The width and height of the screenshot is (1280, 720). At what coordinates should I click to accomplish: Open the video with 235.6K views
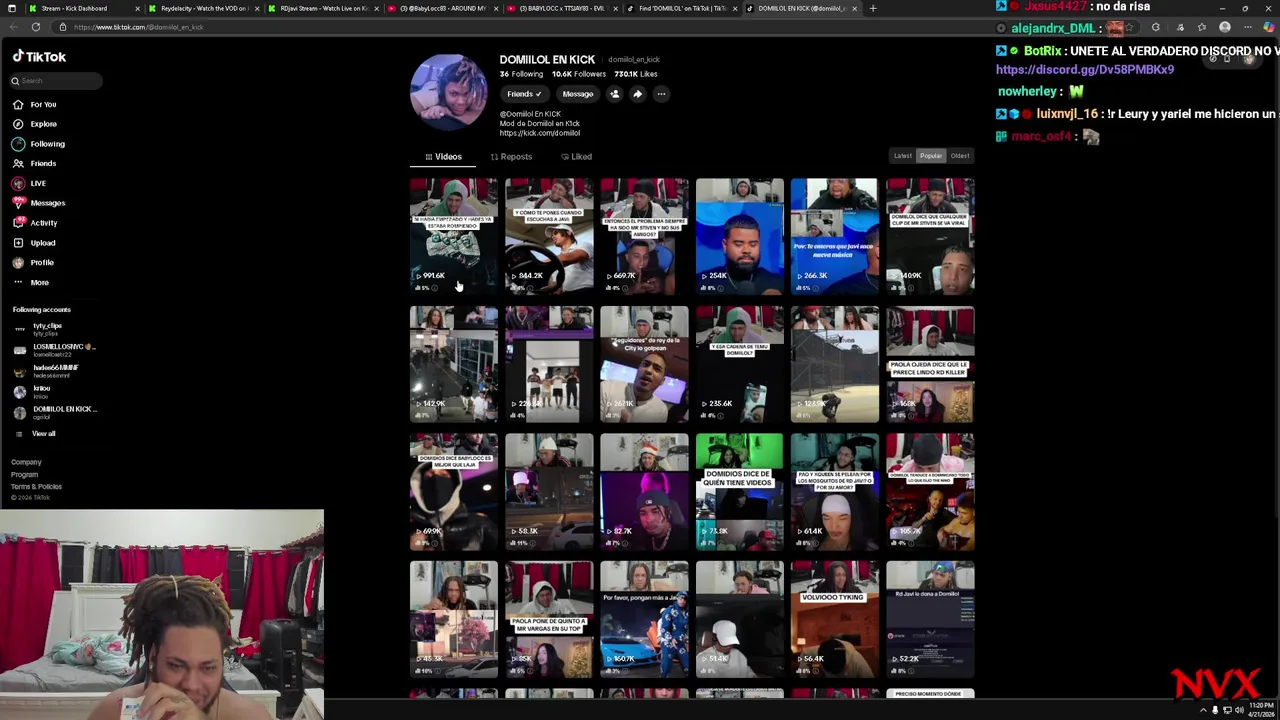click(739, 364)
